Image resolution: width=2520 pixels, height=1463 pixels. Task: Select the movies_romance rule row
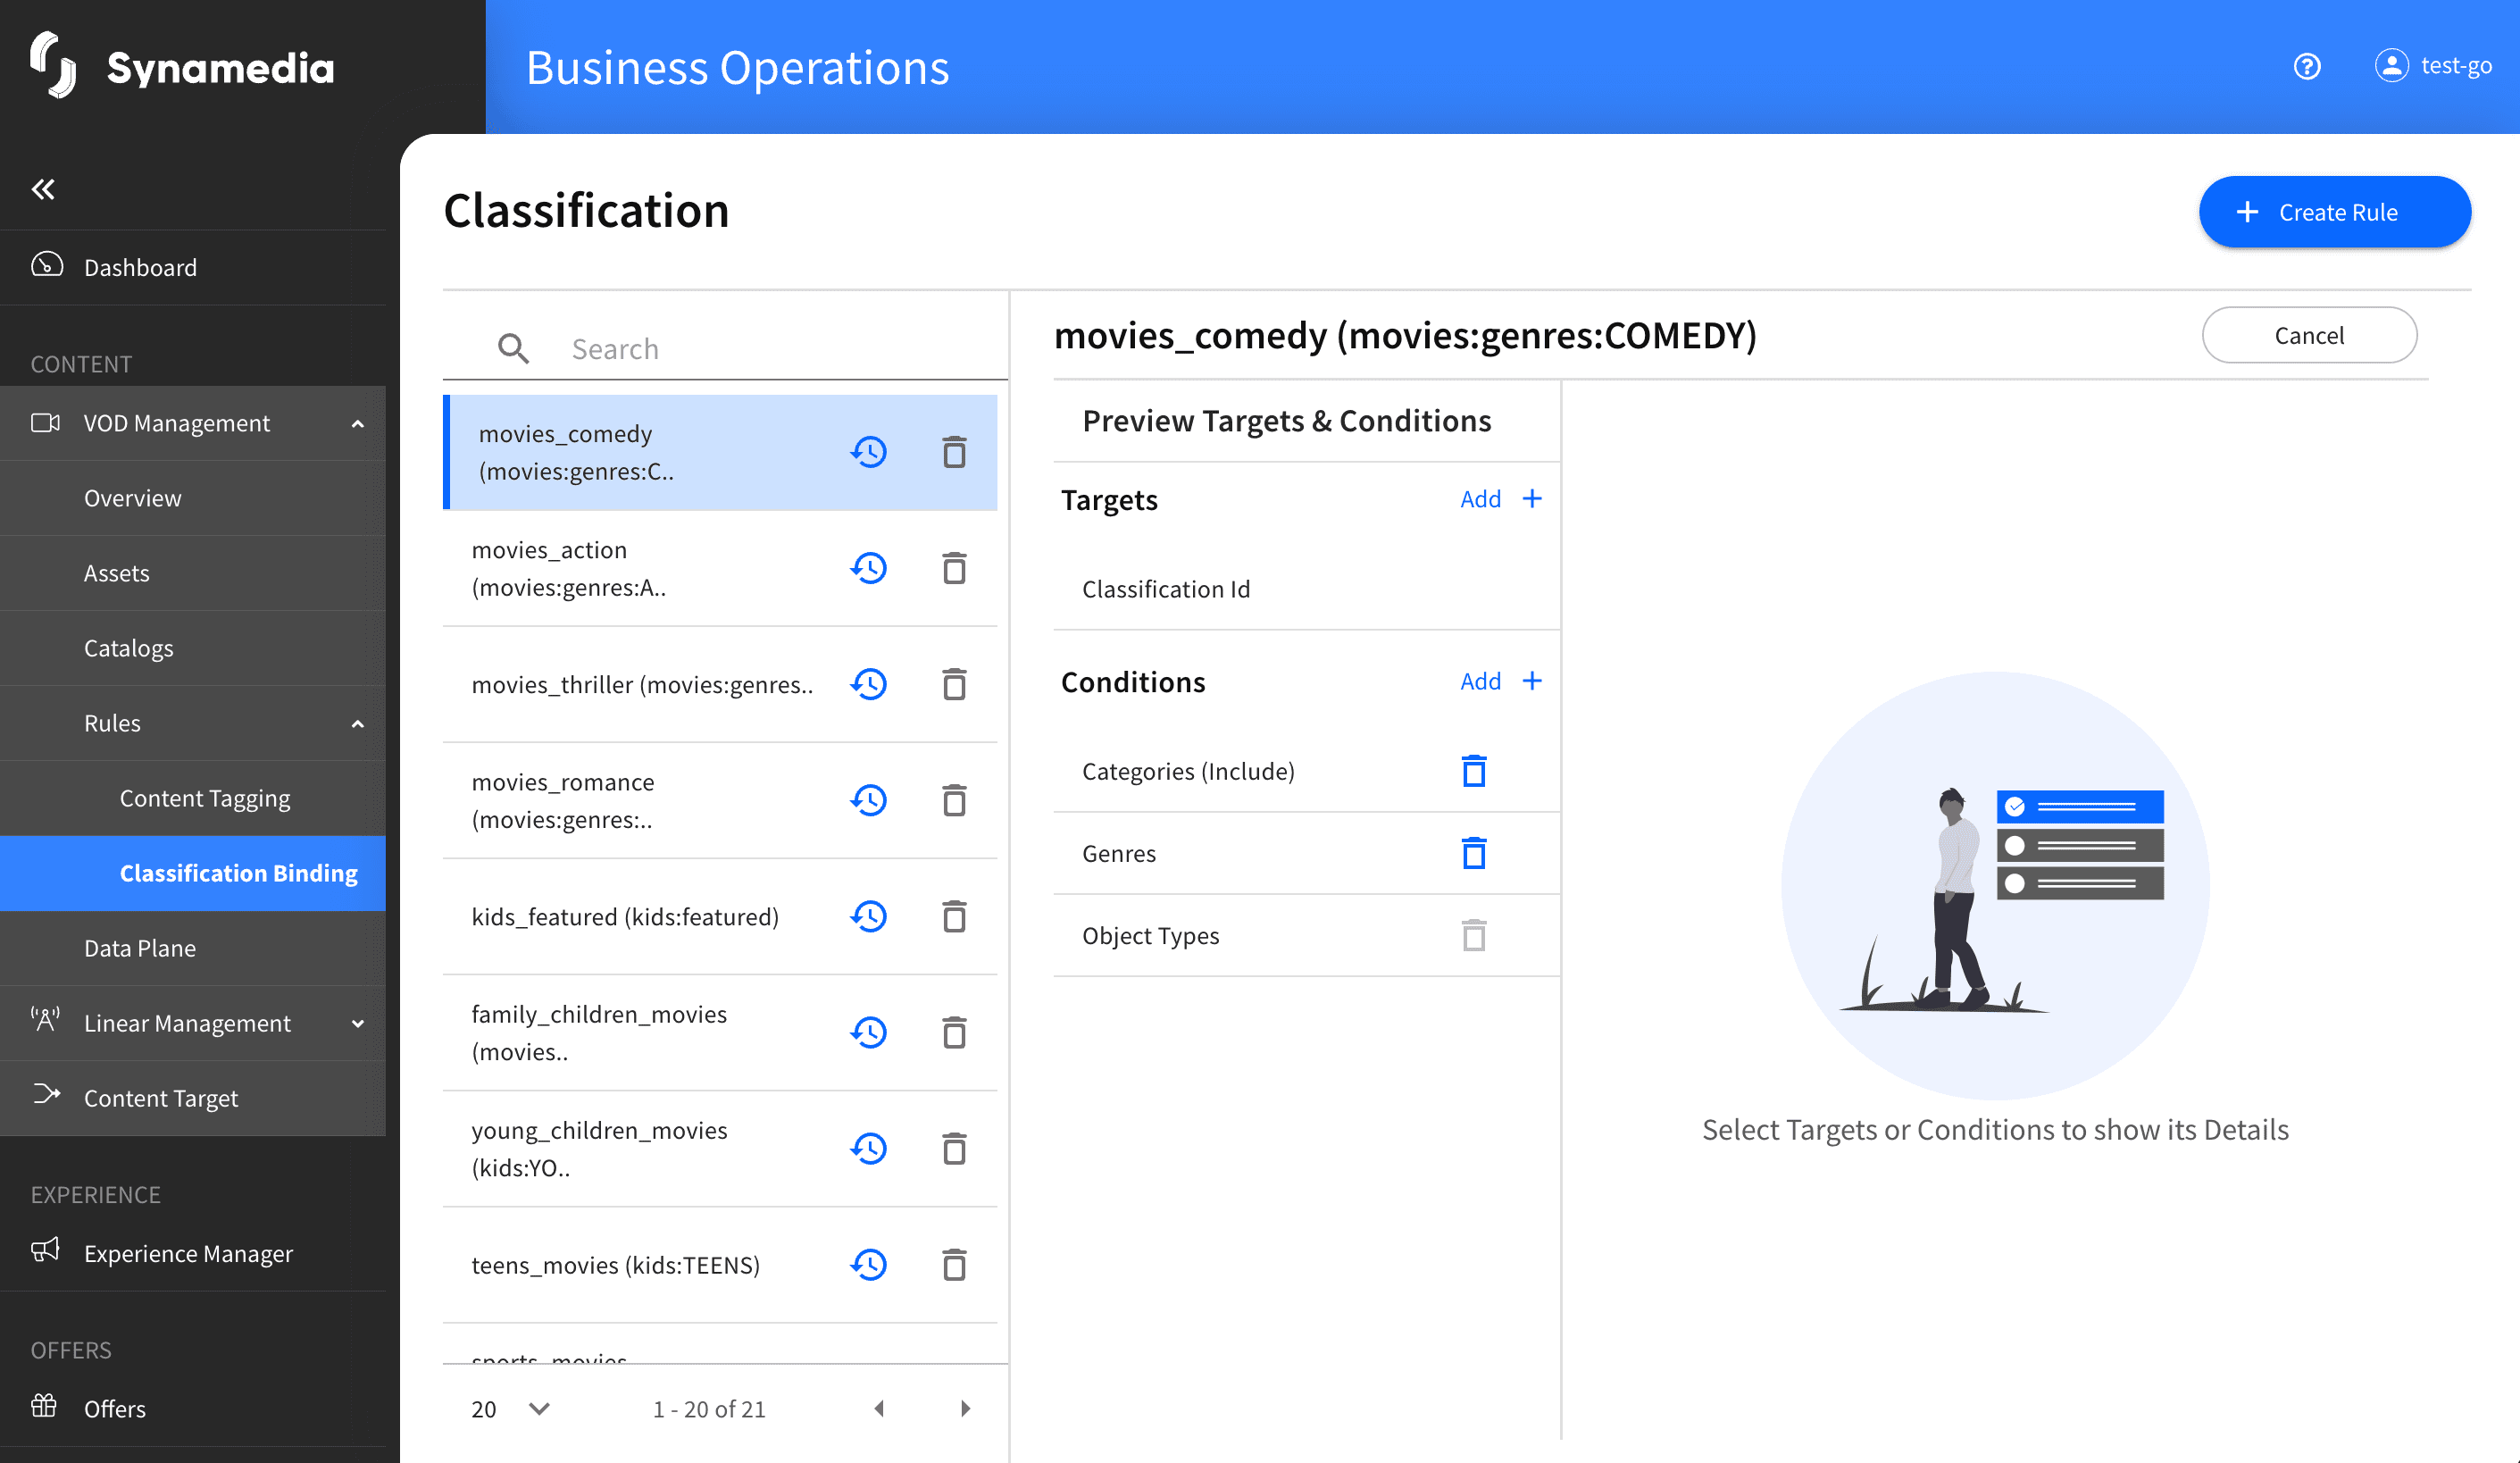pos(720,800)
